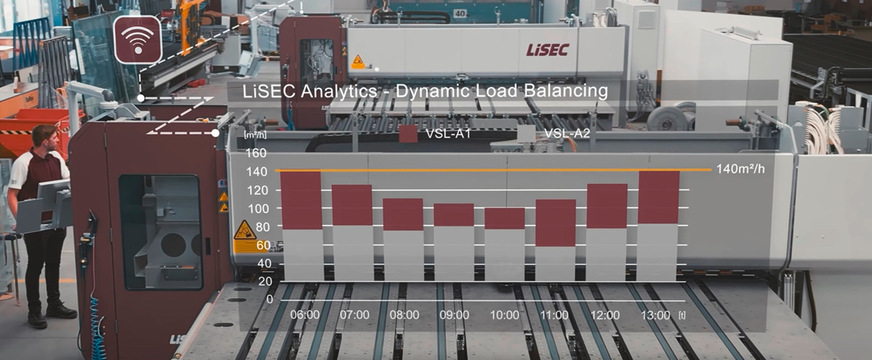Viewport: 872px width, 360px height.
Task: Click the VSL-A2 legend text
Action: coord(567,134)
